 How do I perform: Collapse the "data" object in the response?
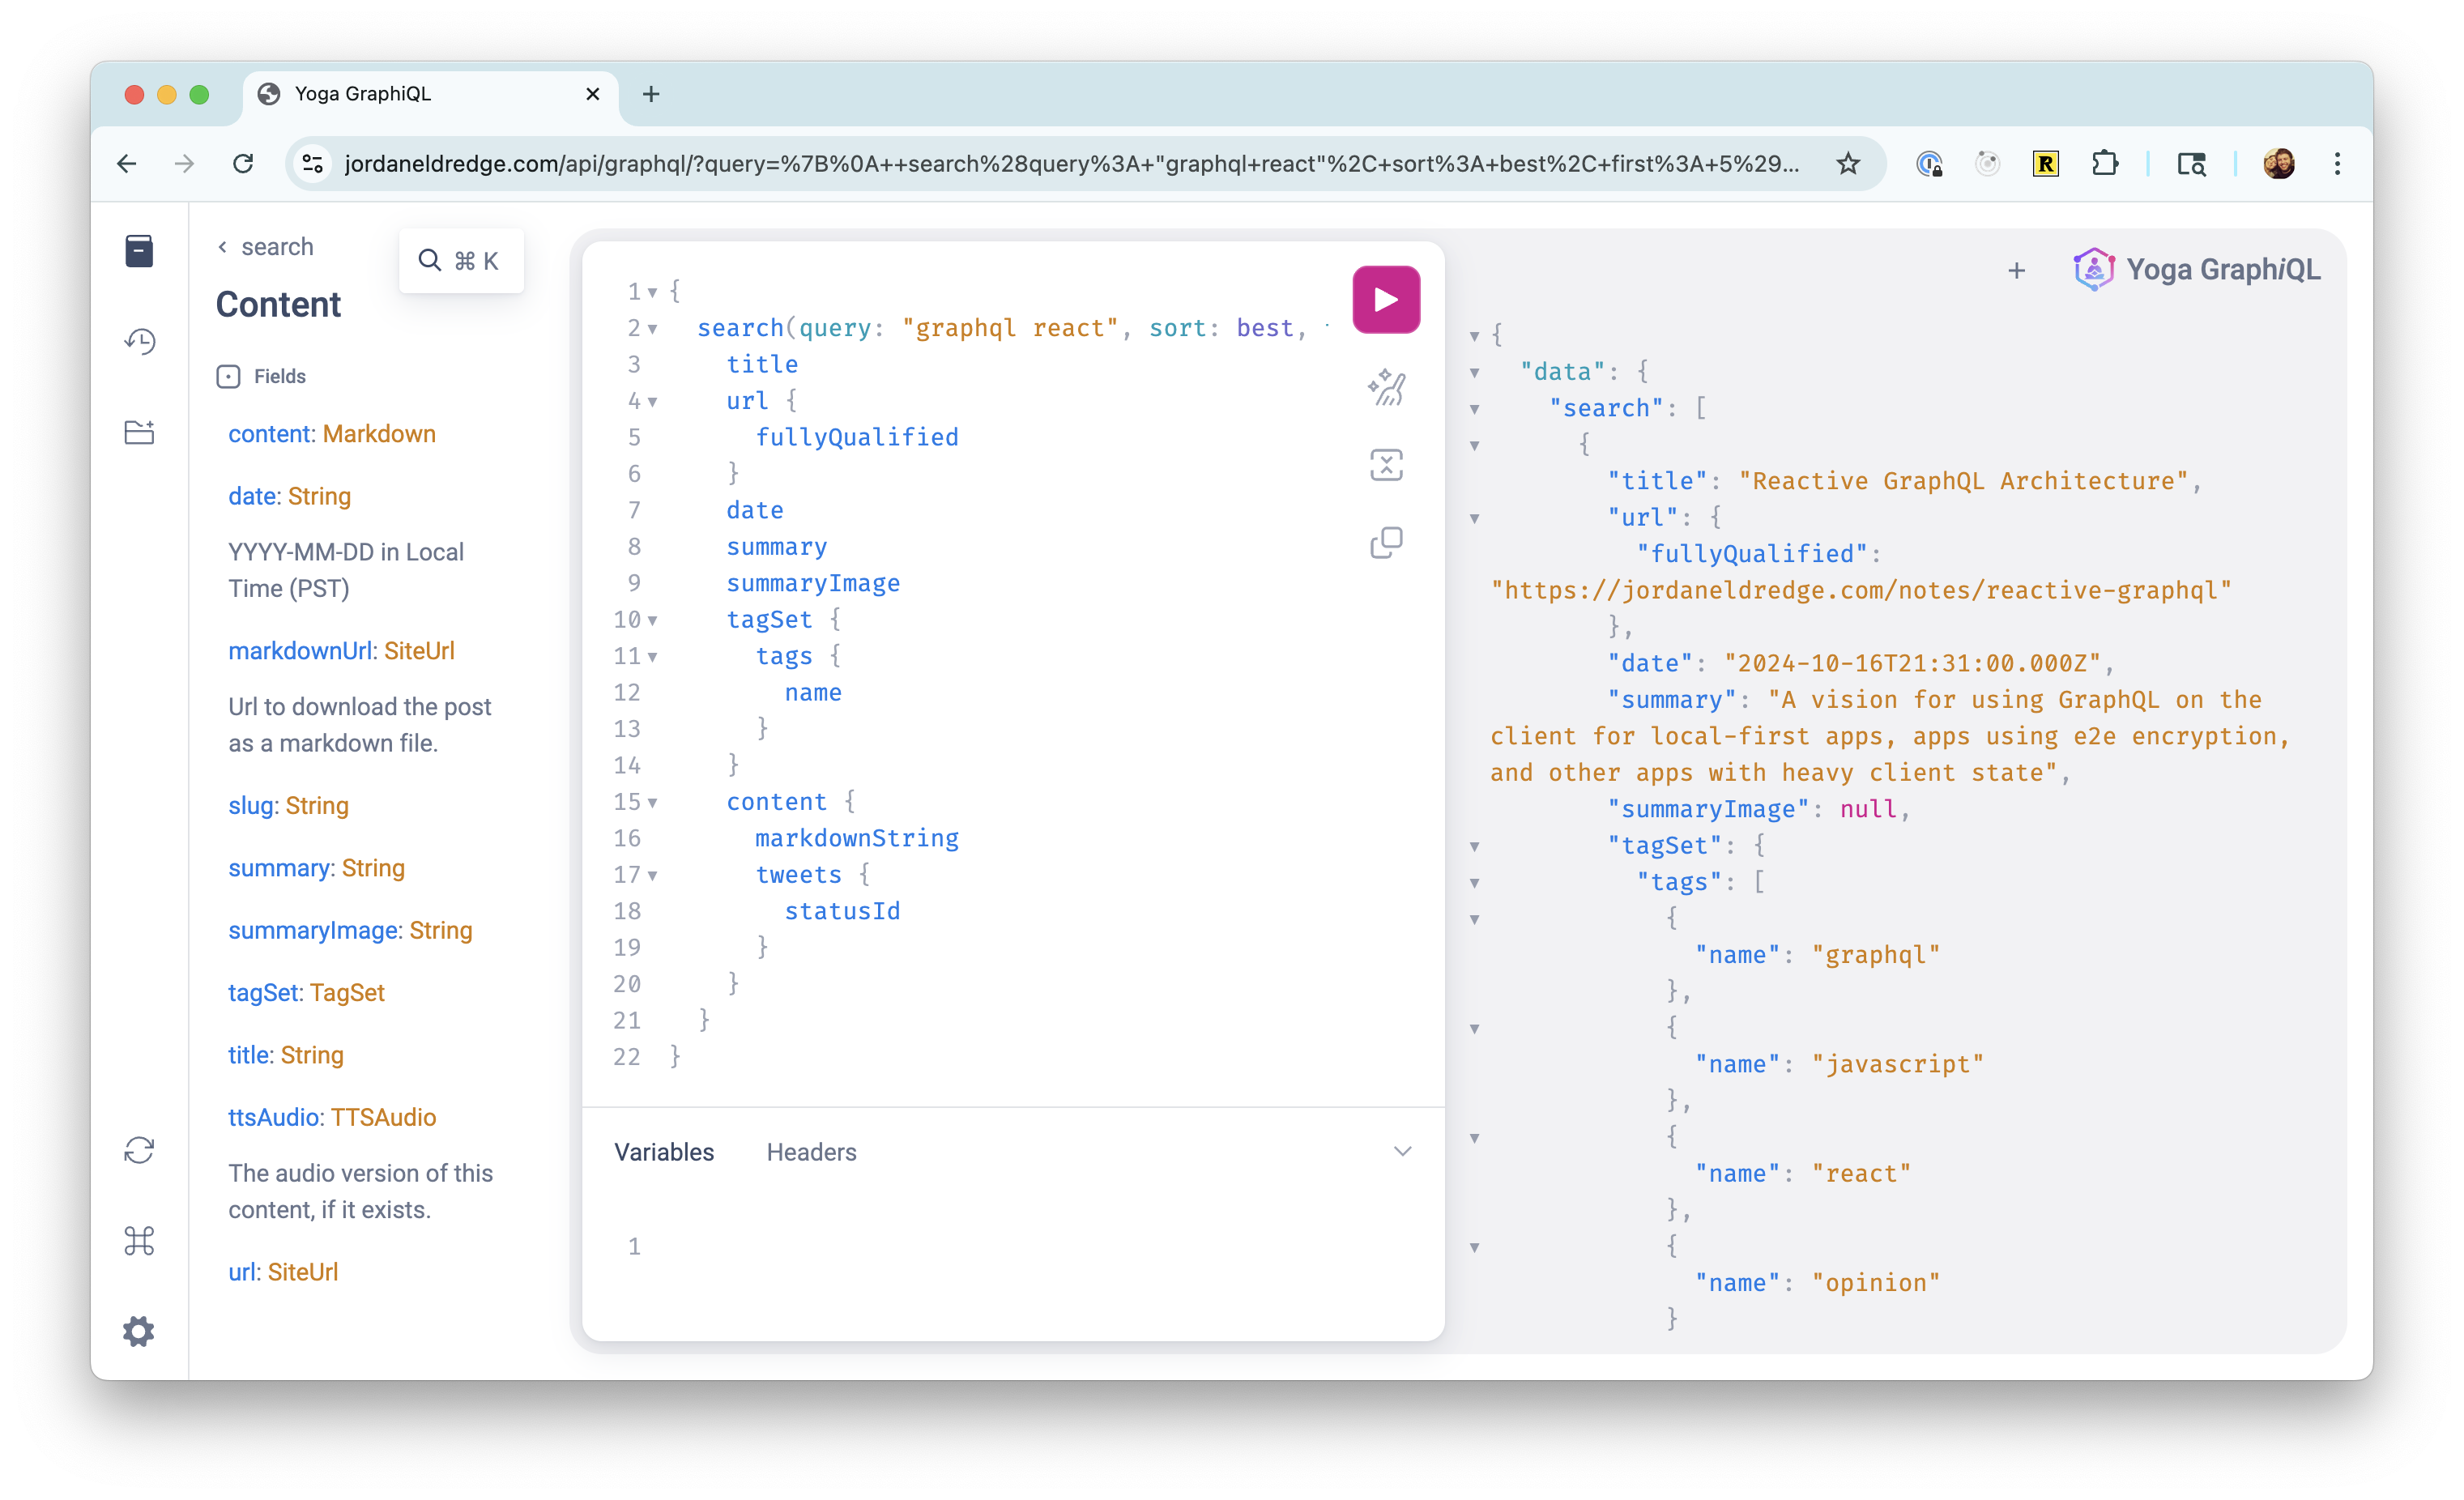tap(1474, 373)
